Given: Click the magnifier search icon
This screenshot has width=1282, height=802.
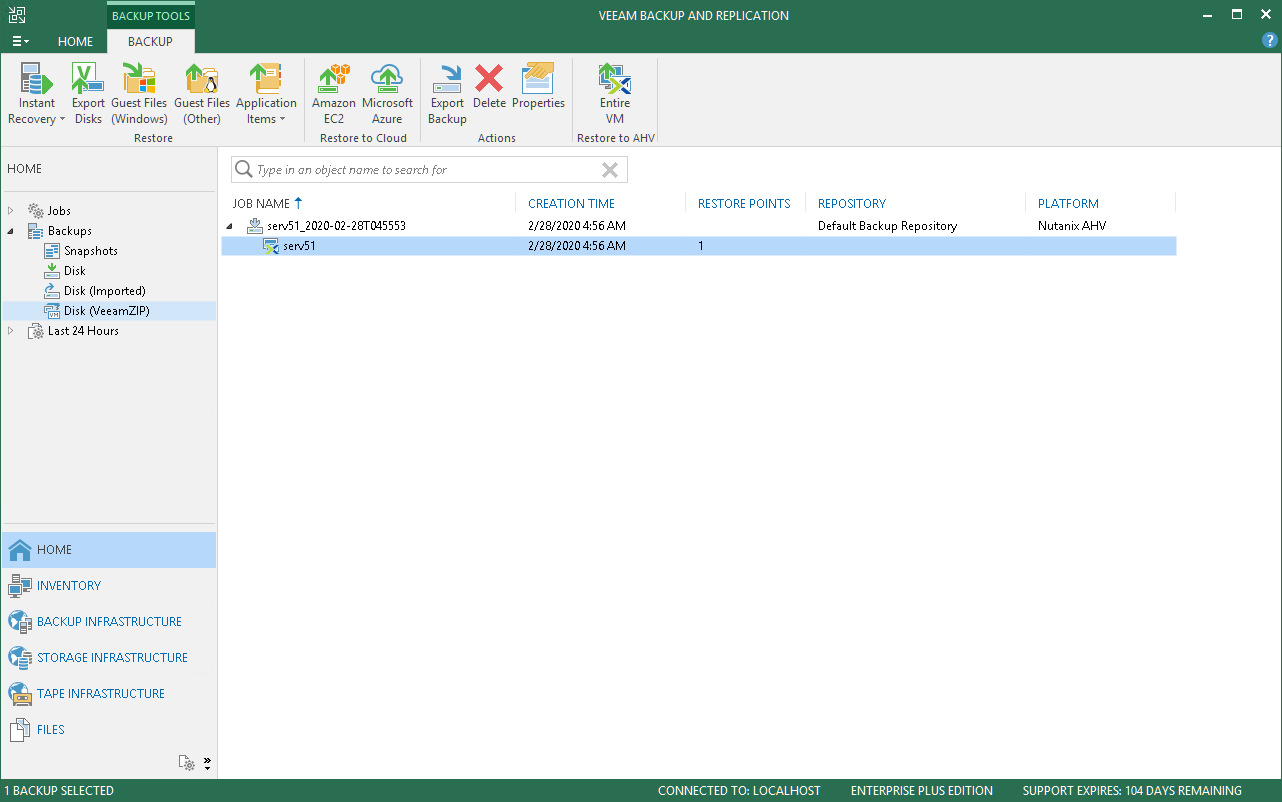Looking at the screenshot, I should 243,170.
